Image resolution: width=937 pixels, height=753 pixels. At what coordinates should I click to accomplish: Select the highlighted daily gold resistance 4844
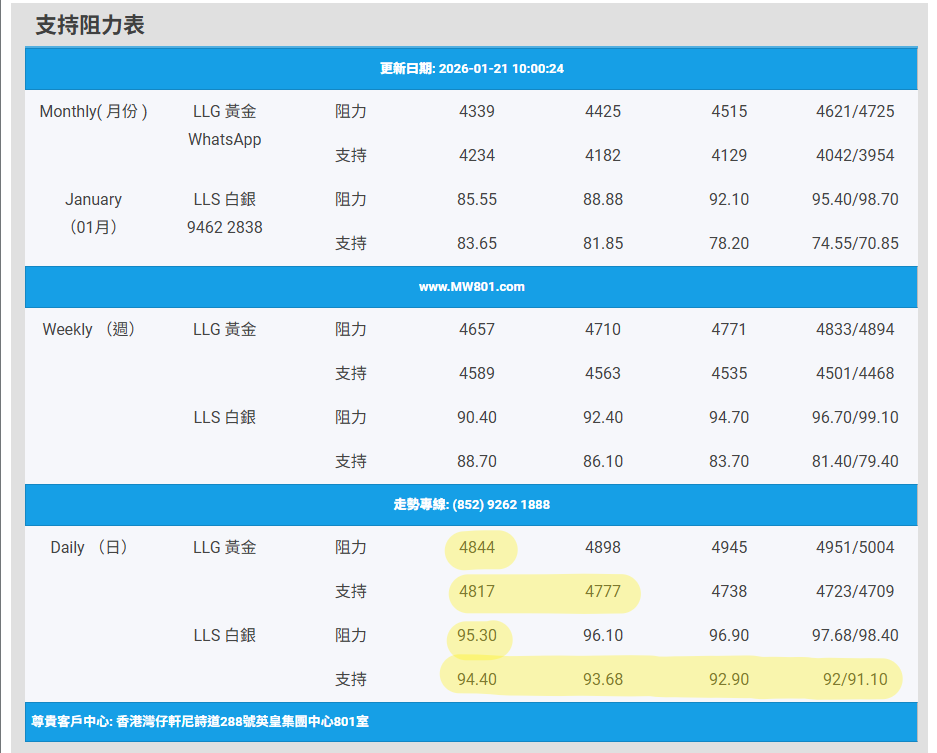477,548
